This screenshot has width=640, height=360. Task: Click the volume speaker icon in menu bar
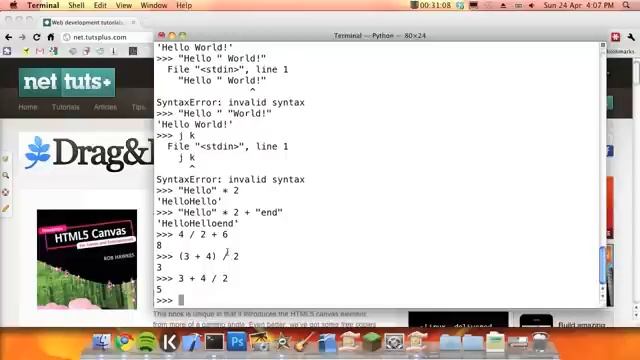(x=531, y=5)
